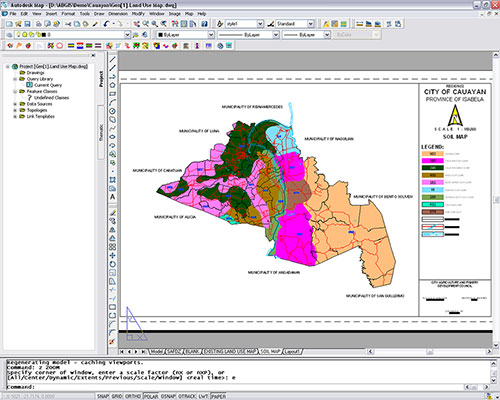
Task: Open the 'Standard' dimension style dropdown
Action: (x=311, y=24)
